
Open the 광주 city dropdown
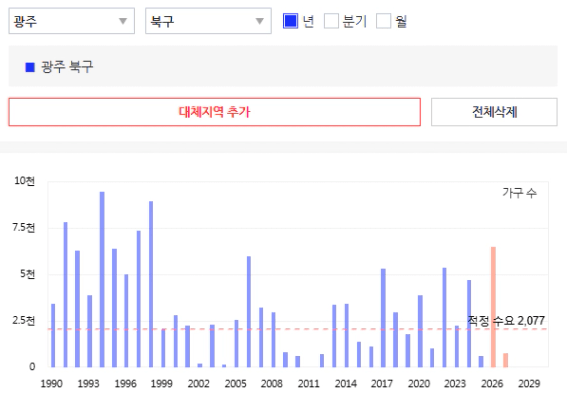[72, 21]
